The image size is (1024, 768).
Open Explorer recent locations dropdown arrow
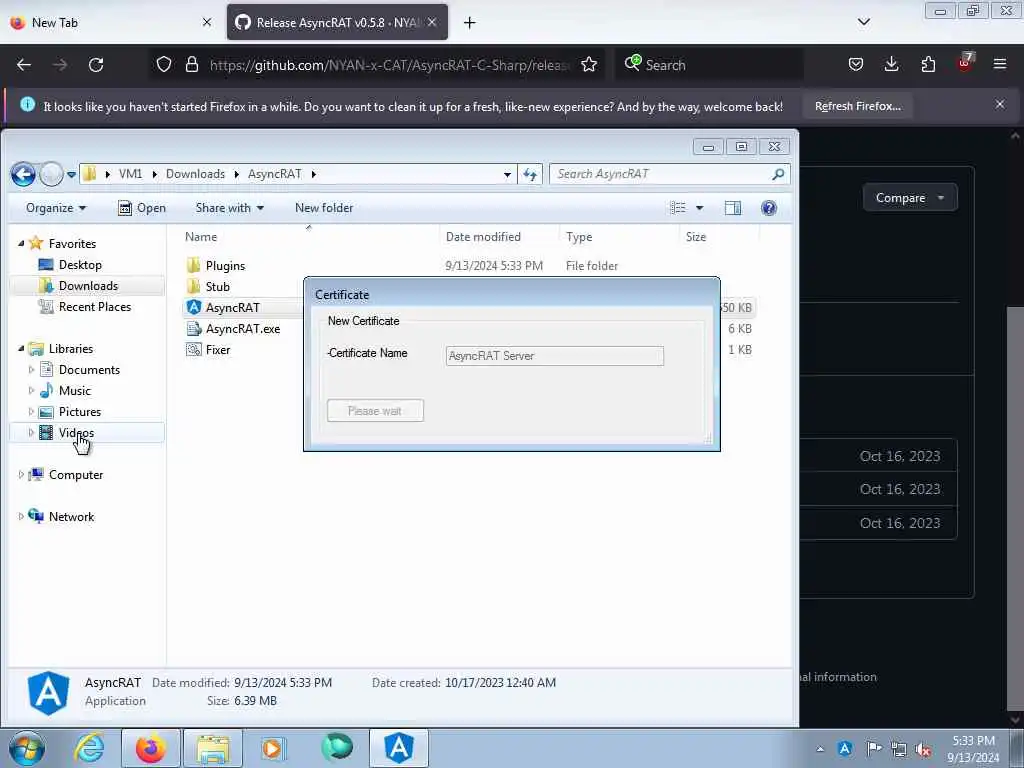tap(71, 174)
